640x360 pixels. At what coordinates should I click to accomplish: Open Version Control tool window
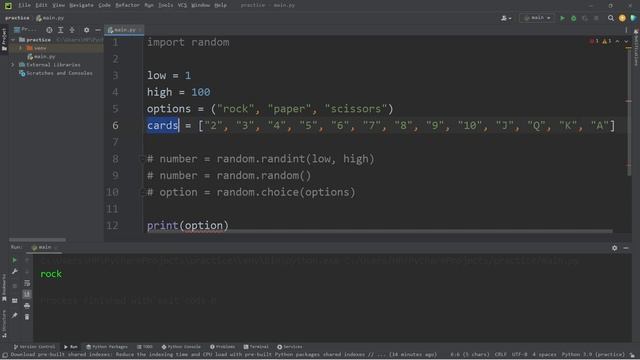(x=34, y=347)
